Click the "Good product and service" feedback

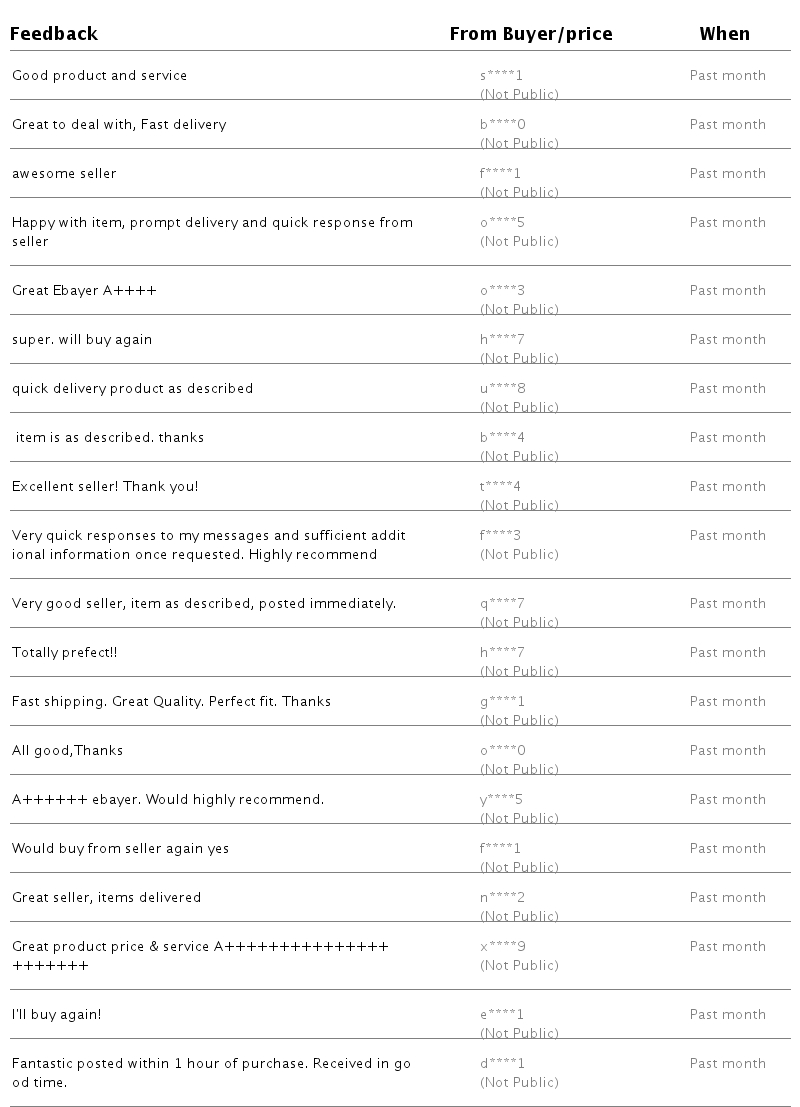(x=99, y=76)
